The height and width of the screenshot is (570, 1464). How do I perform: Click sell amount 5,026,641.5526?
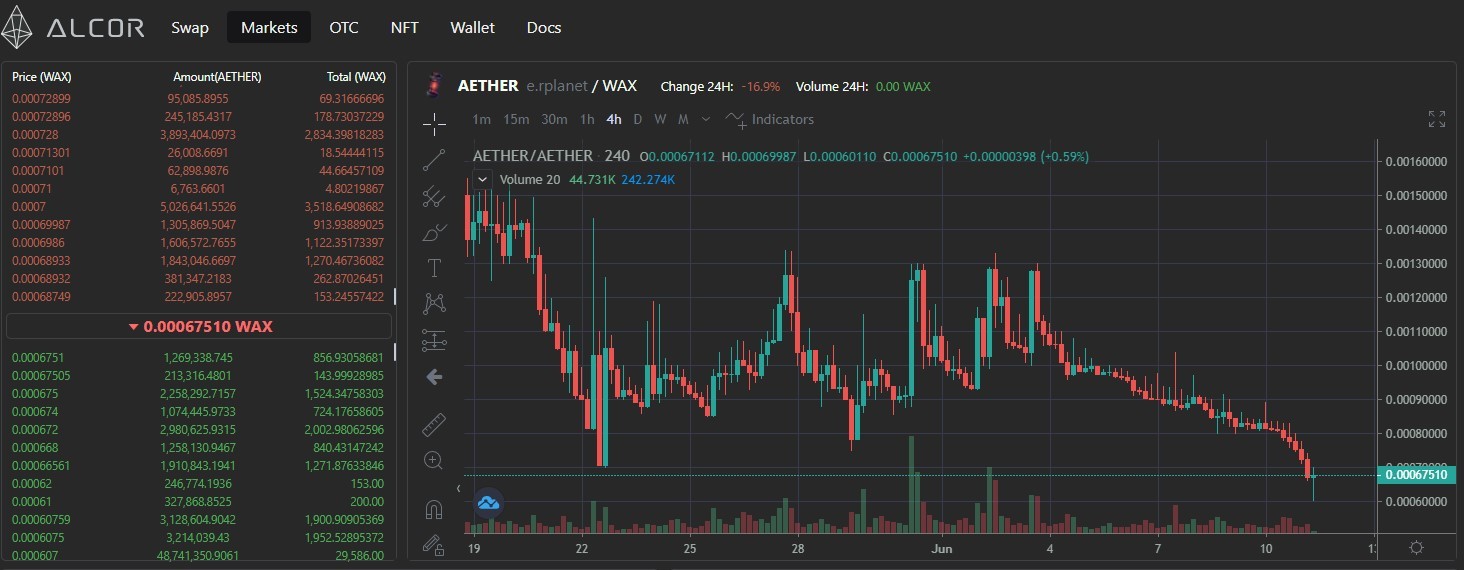[x=198, y=206]
